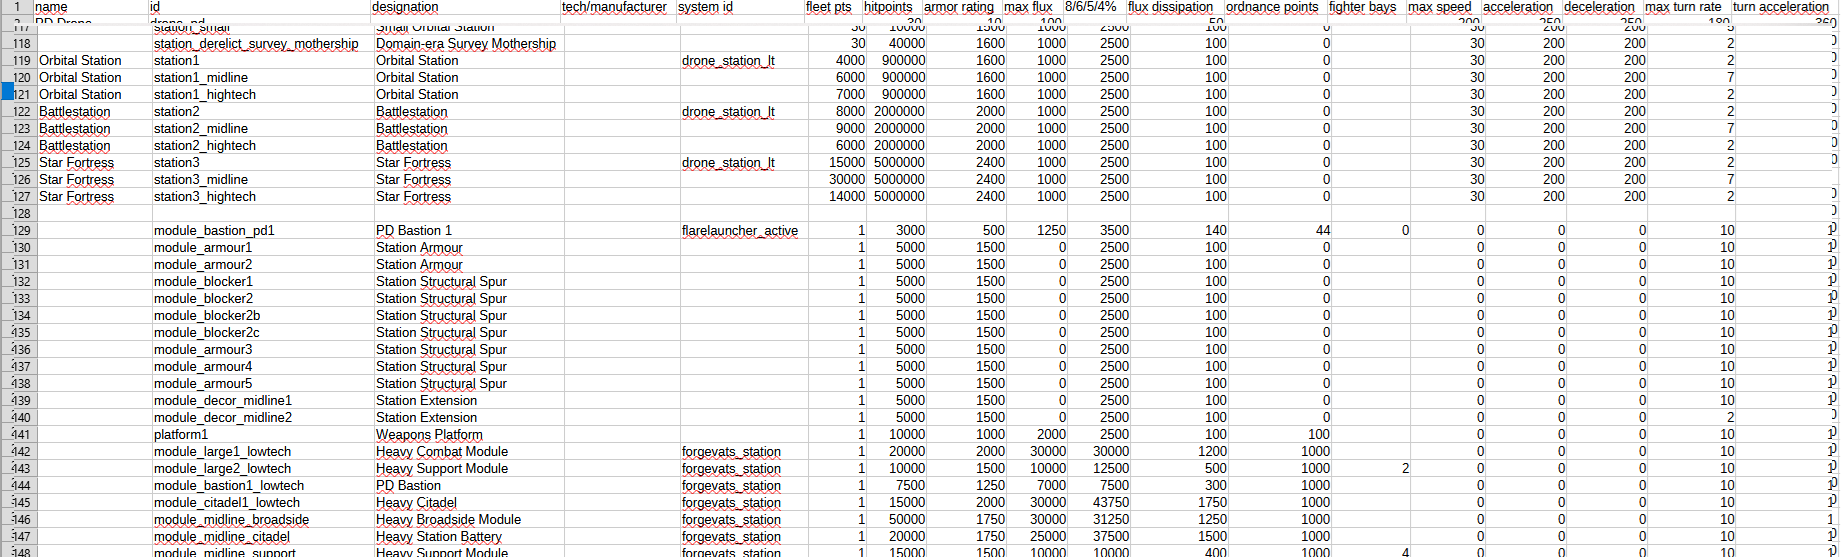The height and width of the screenshot is (557, 1841).
Task: Click the 'max speed' header cell
Action: pos(1443,7)
